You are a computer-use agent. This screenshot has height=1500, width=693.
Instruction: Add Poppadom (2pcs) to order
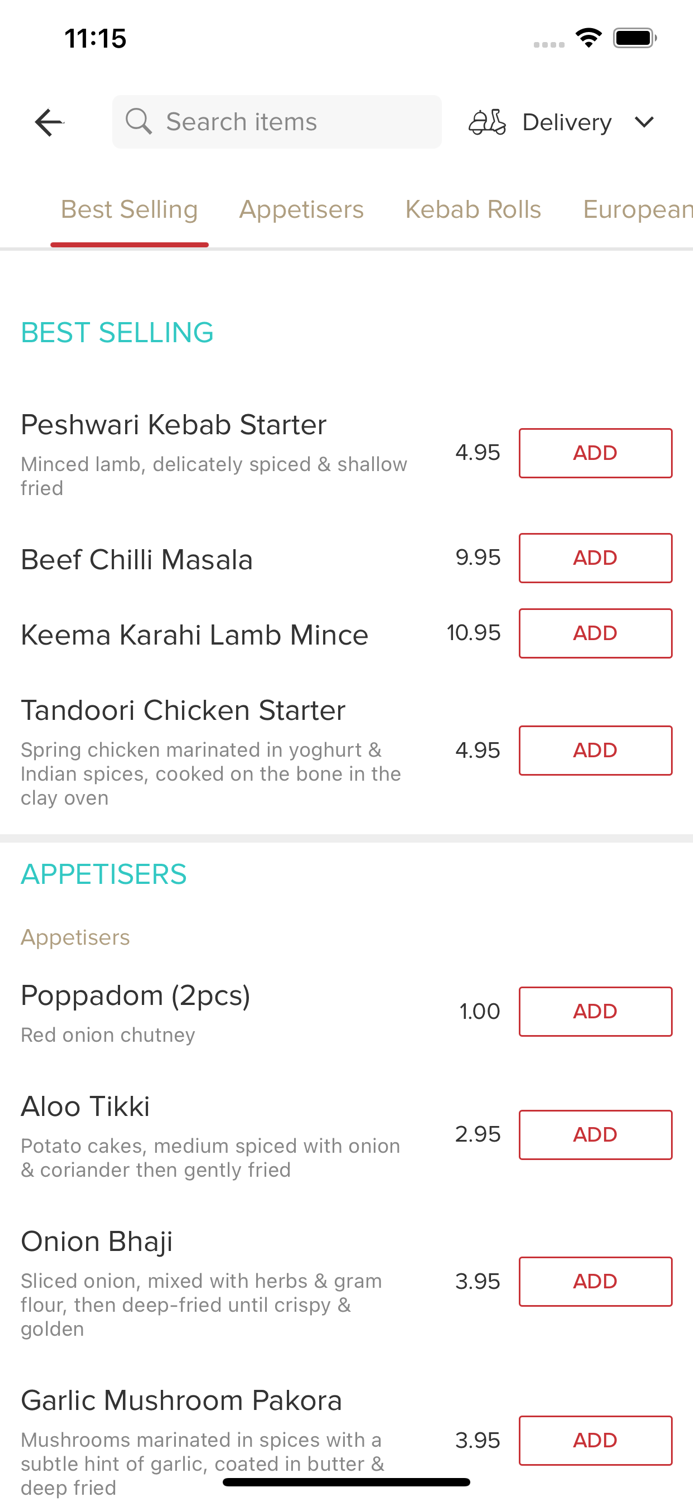(x=595, y=1011)
